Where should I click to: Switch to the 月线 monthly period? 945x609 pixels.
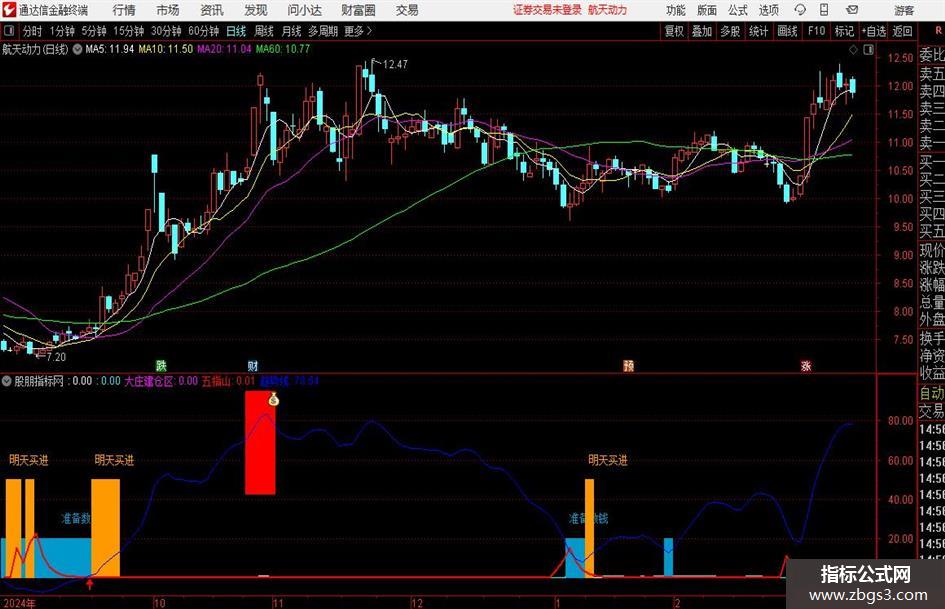pyautogui.click(x=292, y=31)
